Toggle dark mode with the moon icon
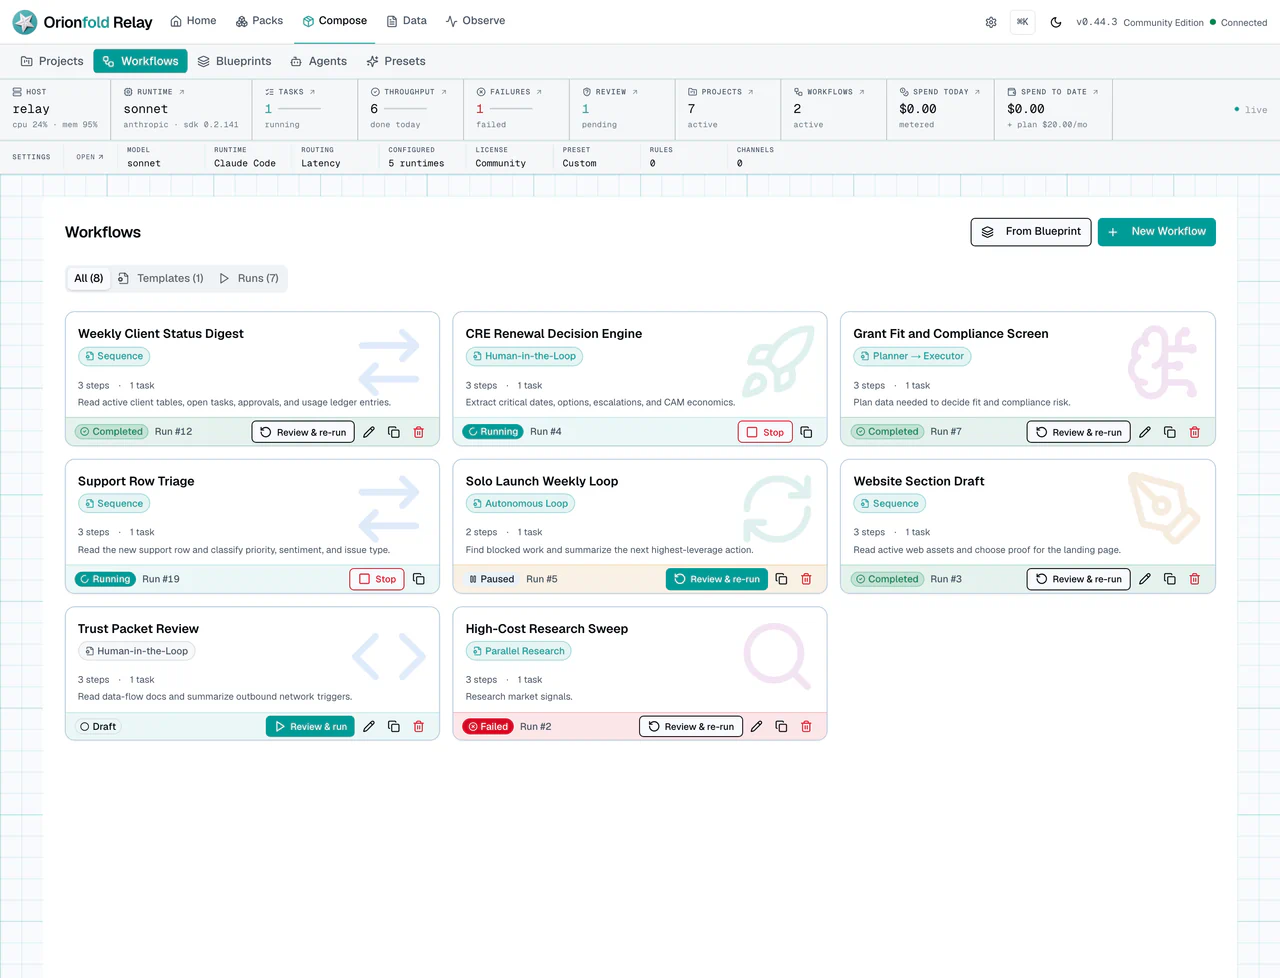 1056,22
